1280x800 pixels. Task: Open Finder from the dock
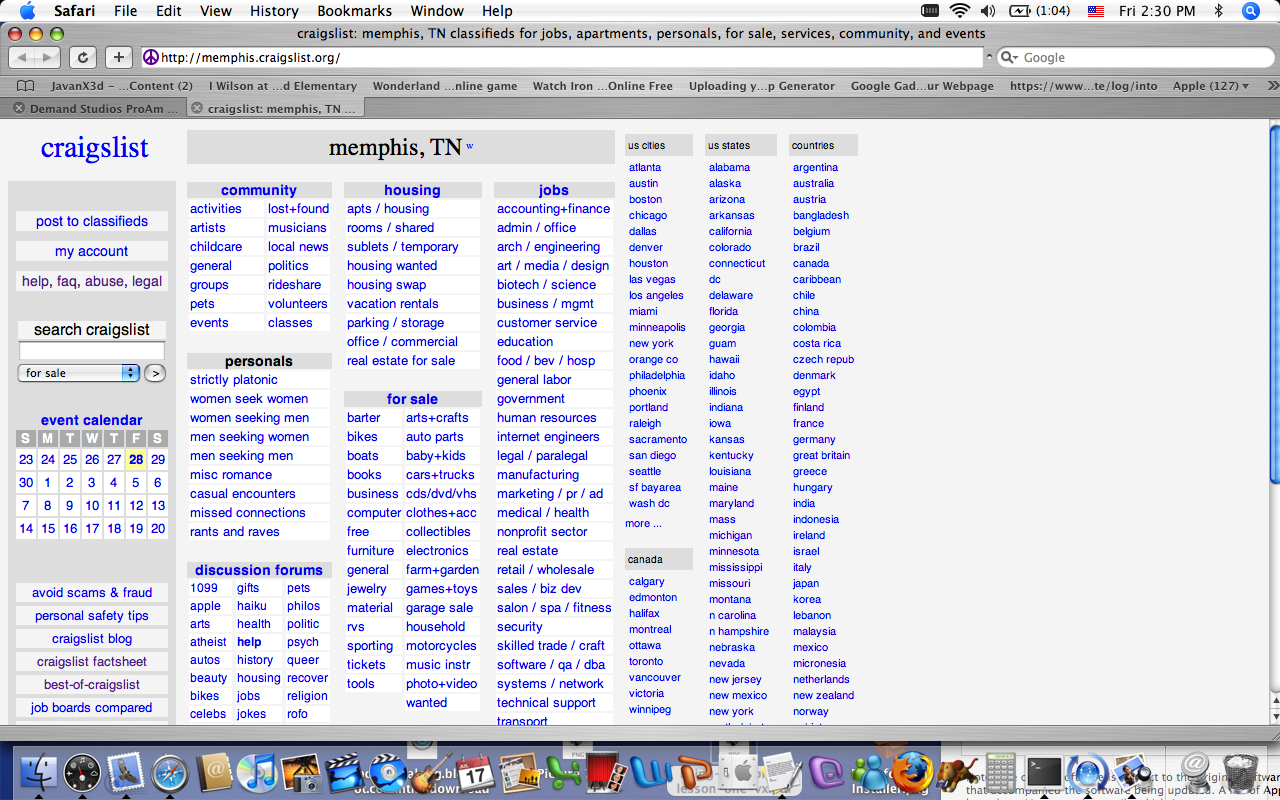38,772
